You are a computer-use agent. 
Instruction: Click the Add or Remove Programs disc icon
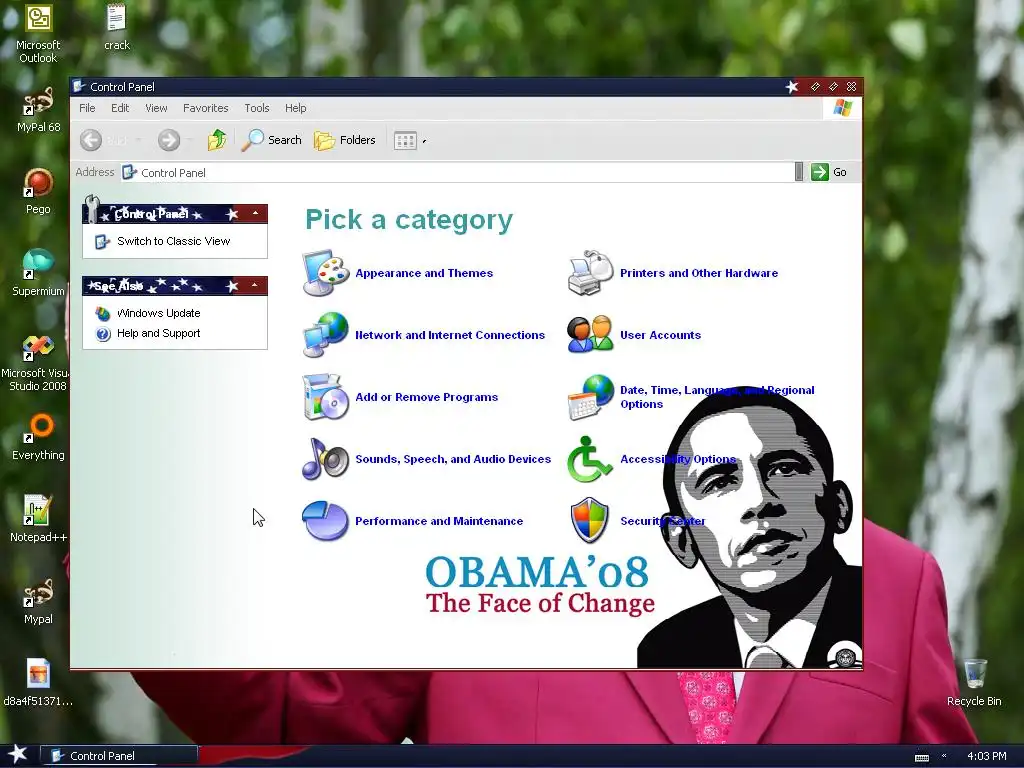click(x=325, y=397)
